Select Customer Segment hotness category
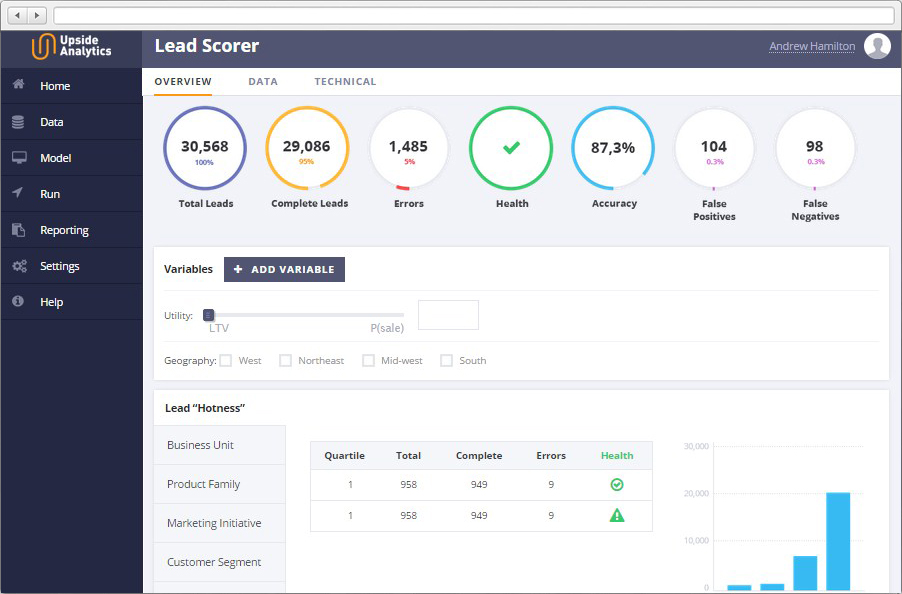Screen dimensions: 902x594 click(x=220, y=562)
